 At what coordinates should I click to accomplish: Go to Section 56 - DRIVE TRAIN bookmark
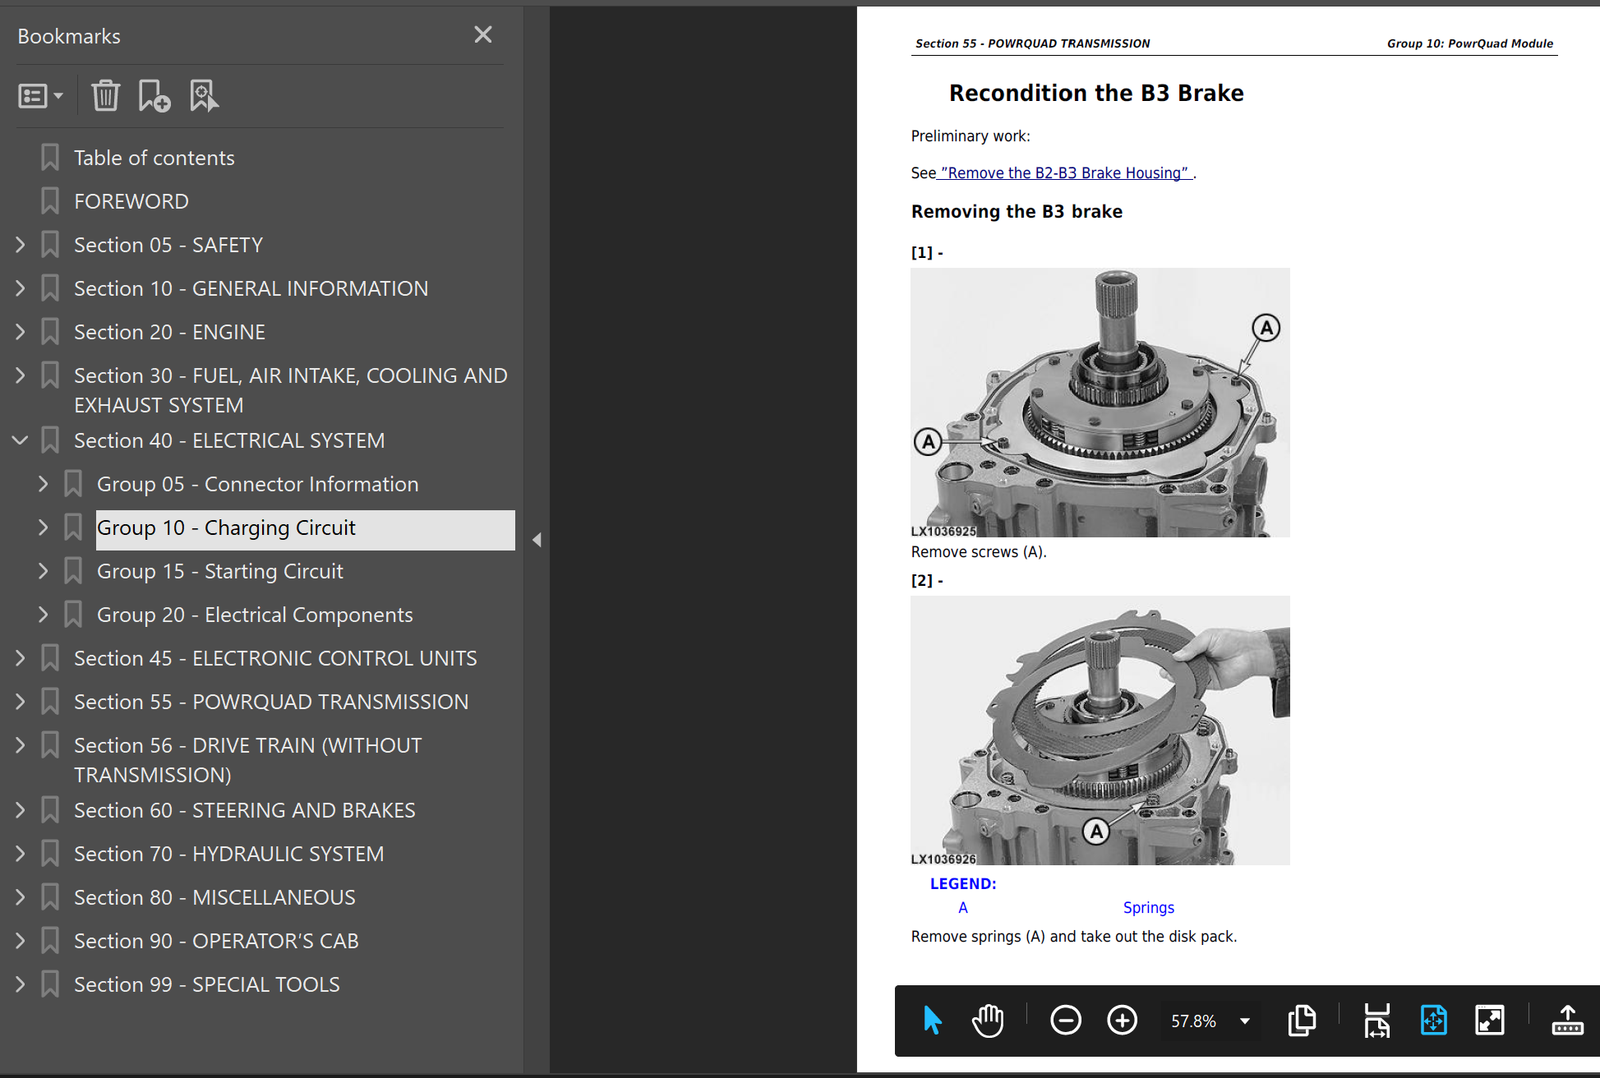[x=248, y=760]
